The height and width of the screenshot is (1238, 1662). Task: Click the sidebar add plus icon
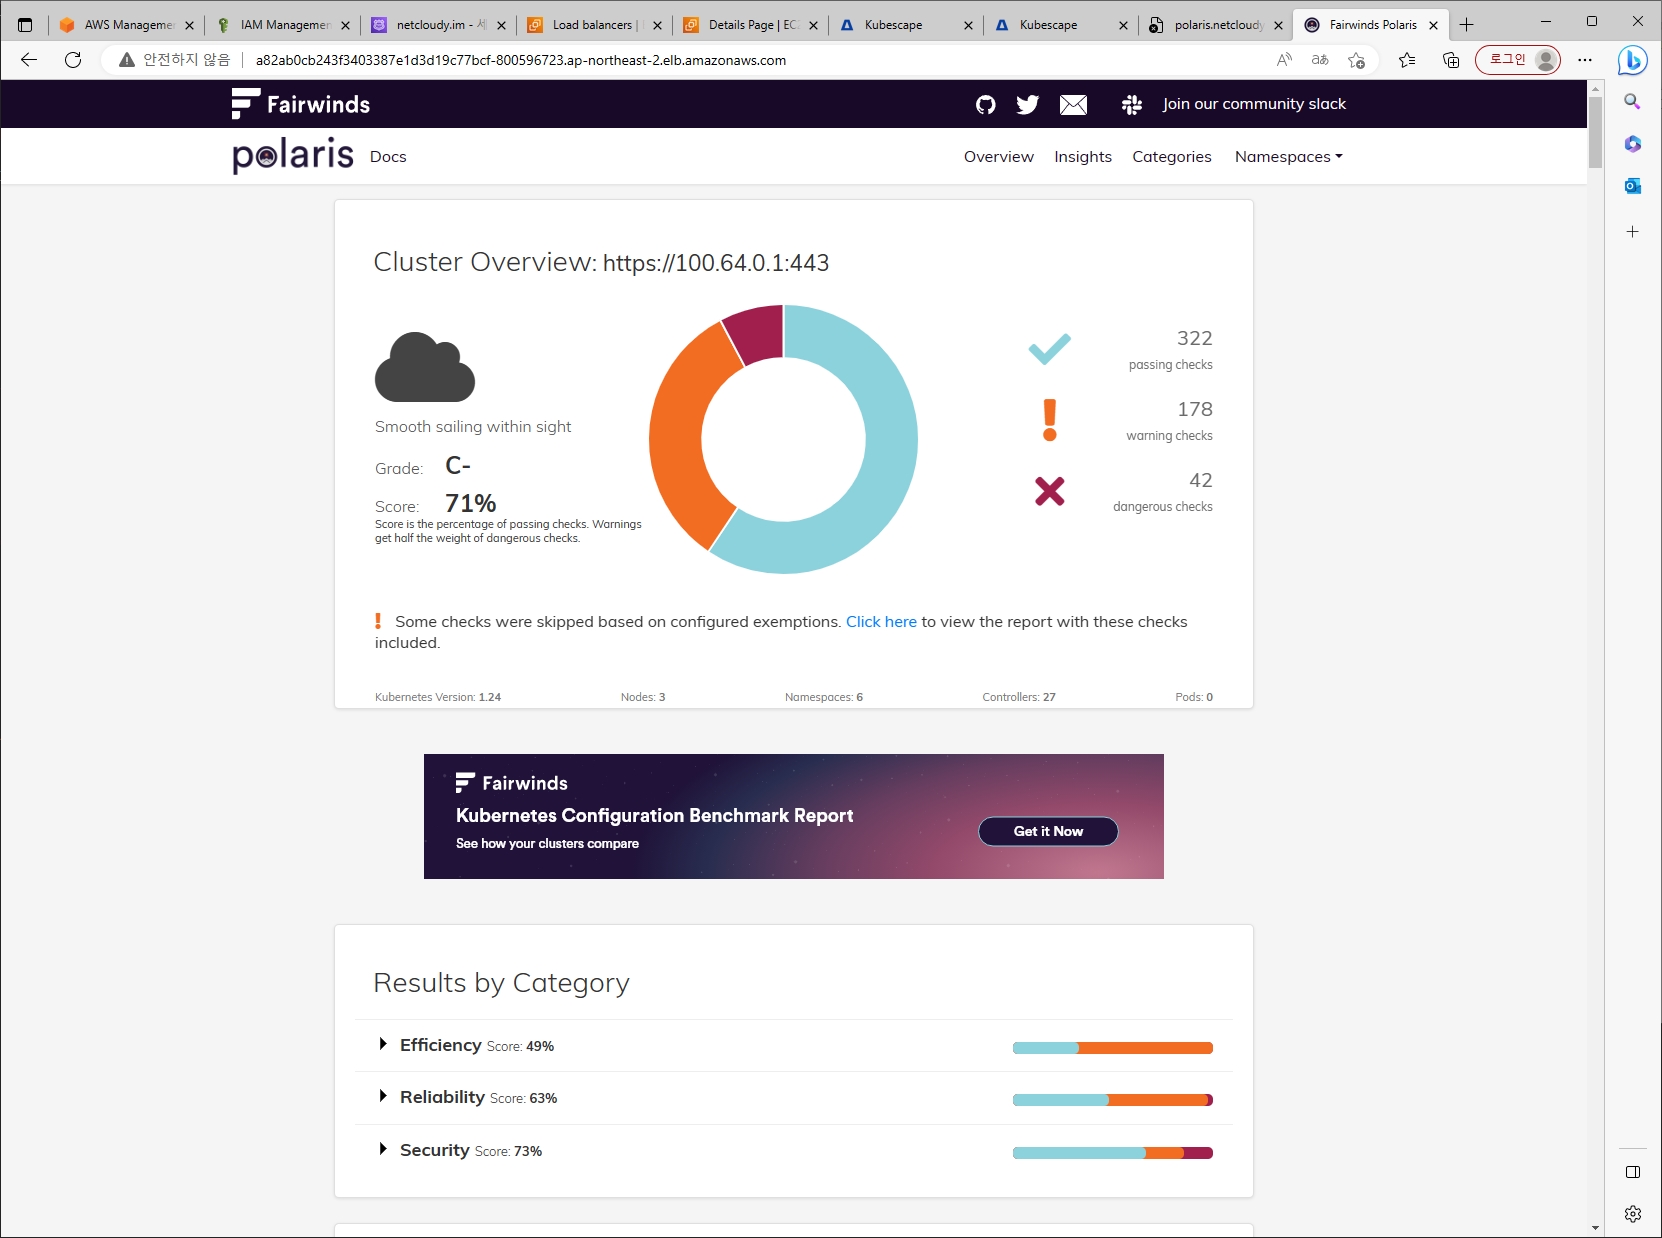tap(1633, 232)
